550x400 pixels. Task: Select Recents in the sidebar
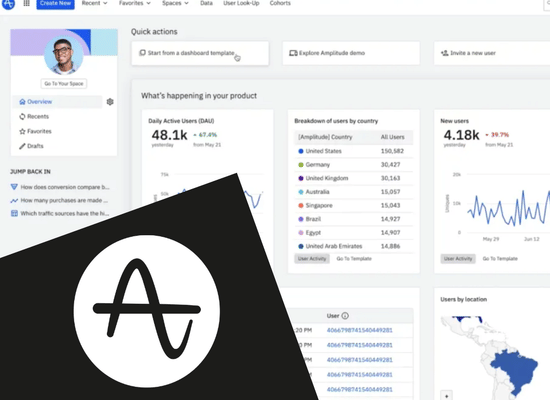click(x=38, y=116)
